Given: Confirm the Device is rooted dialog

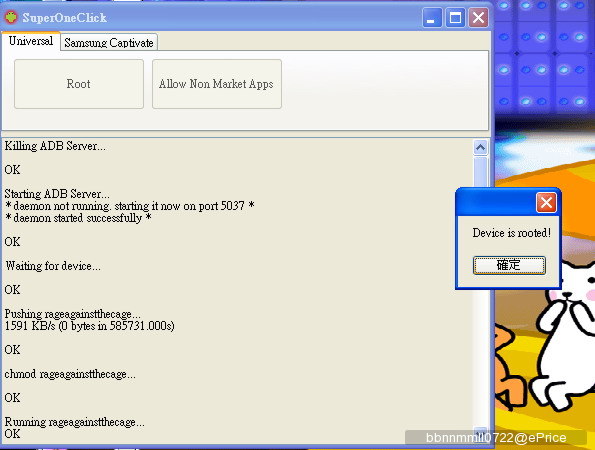Looking at the screenshot, I should click(509, 265).
